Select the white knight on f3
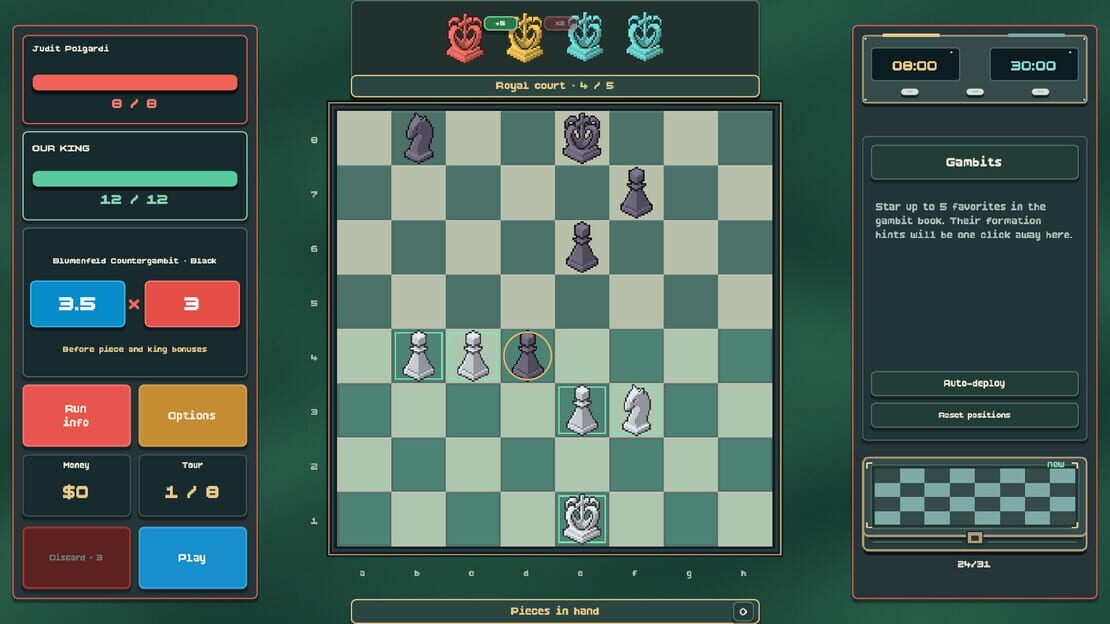Viewport: 1110px width, 624px height. 636,410
